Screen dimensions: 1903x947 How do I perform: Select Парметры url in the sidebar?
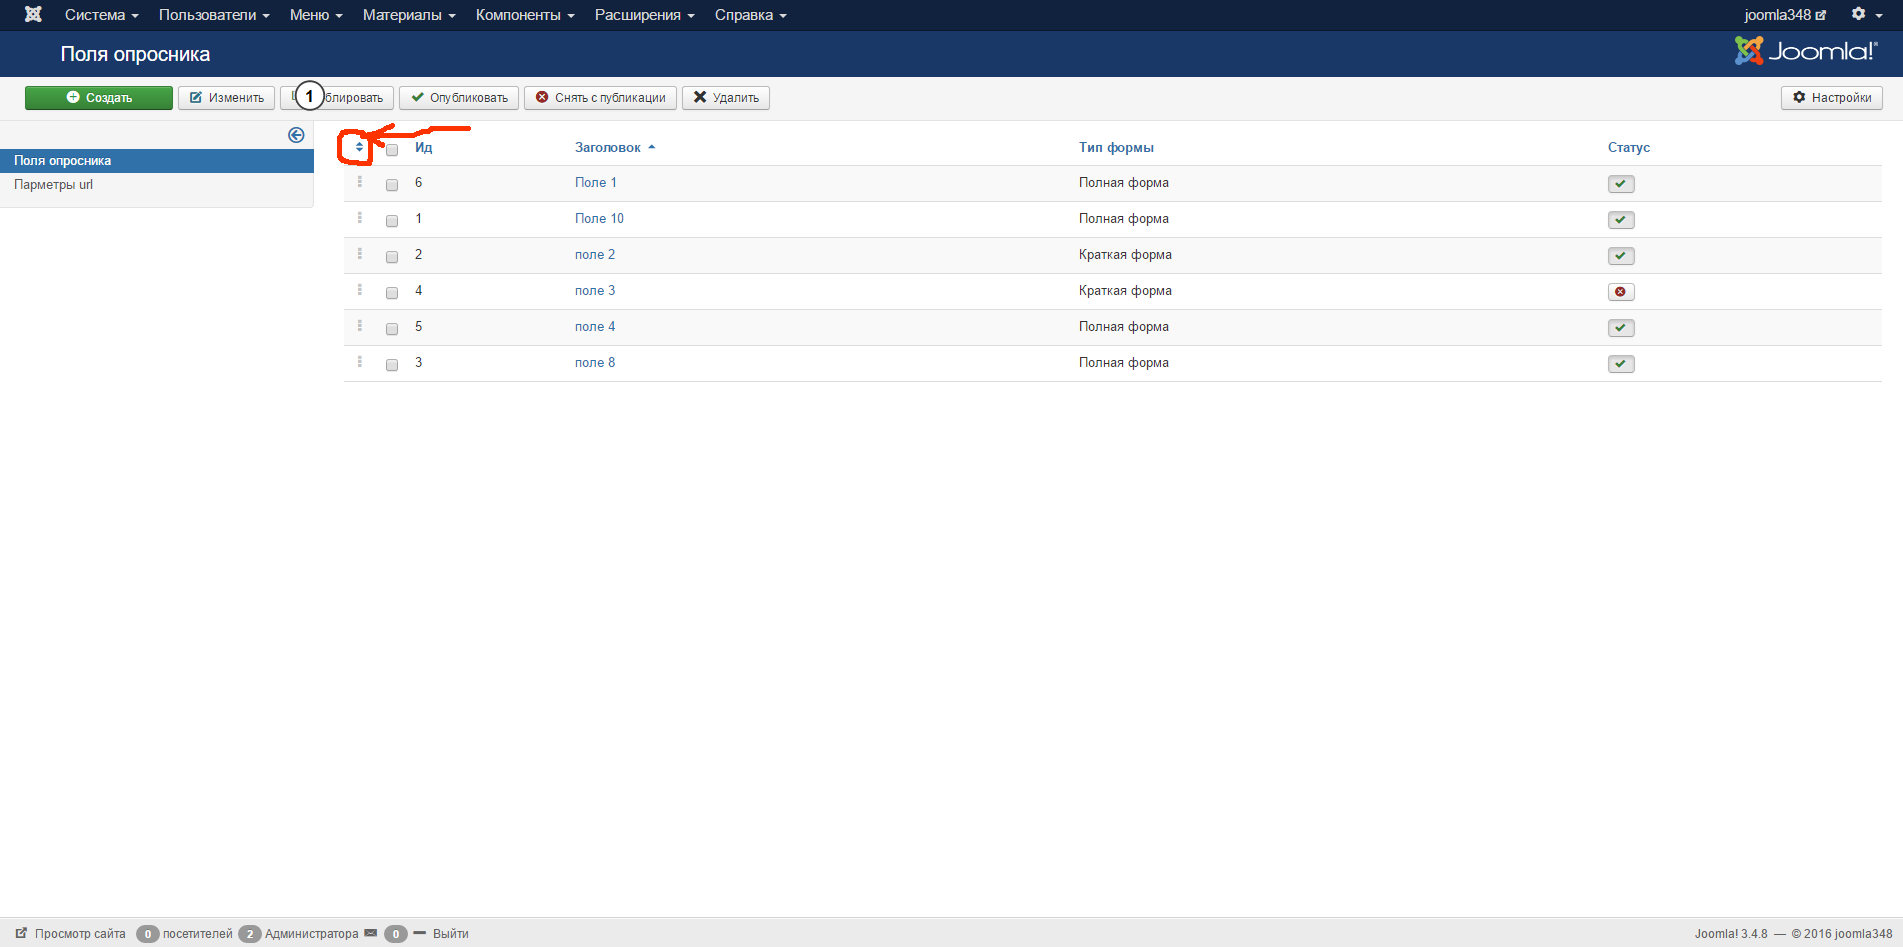click(54, 185)
